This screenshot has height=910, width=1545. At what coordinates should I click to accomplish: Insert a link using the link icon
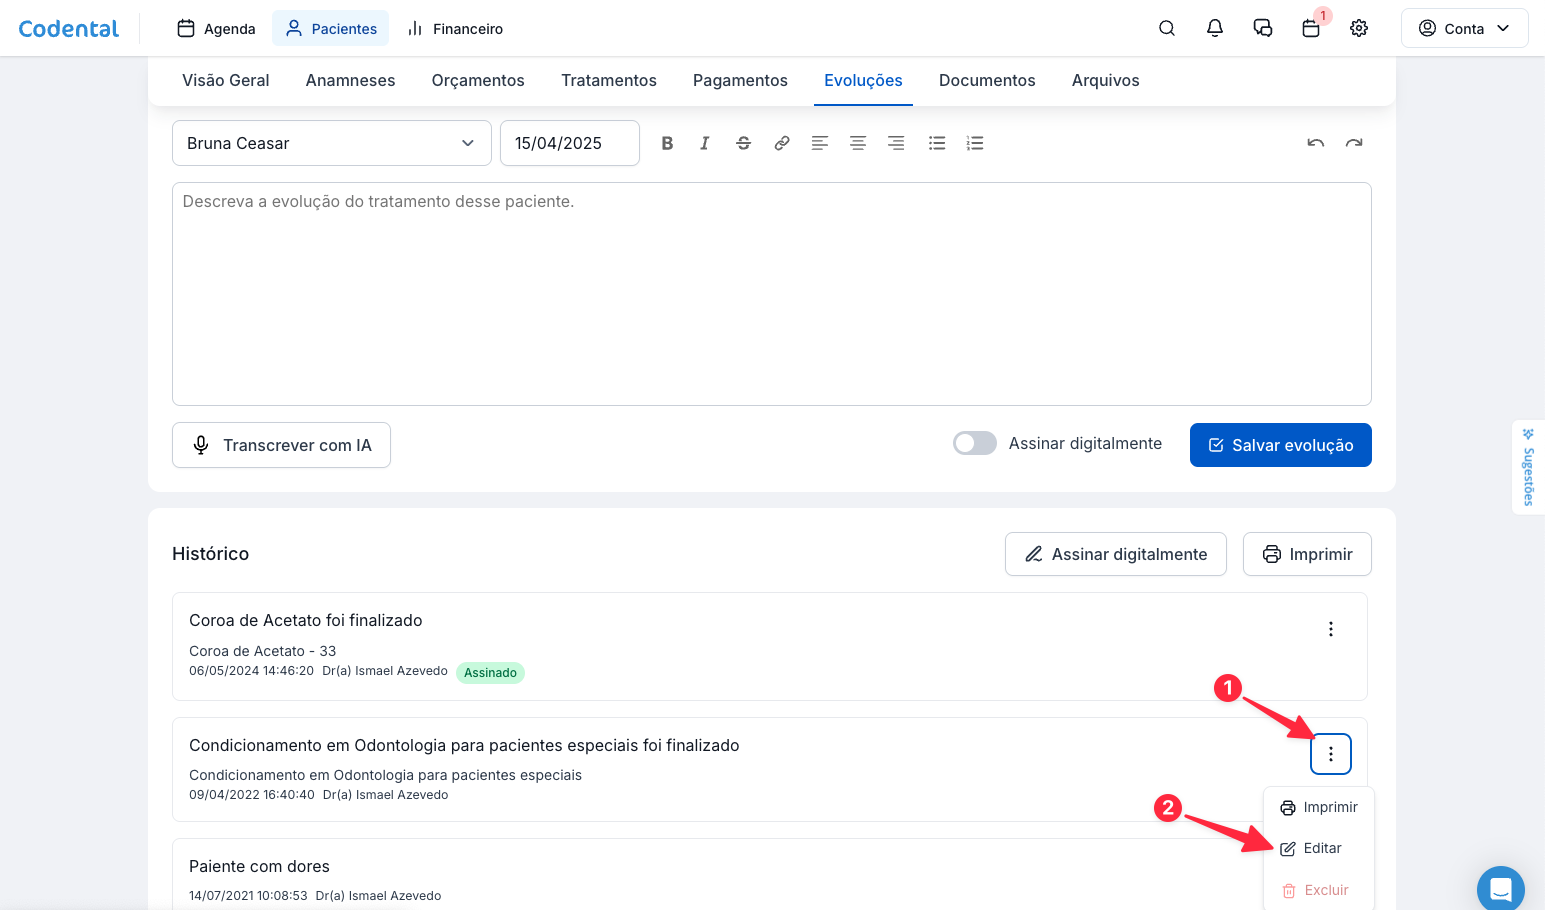(x=782, y=143)
